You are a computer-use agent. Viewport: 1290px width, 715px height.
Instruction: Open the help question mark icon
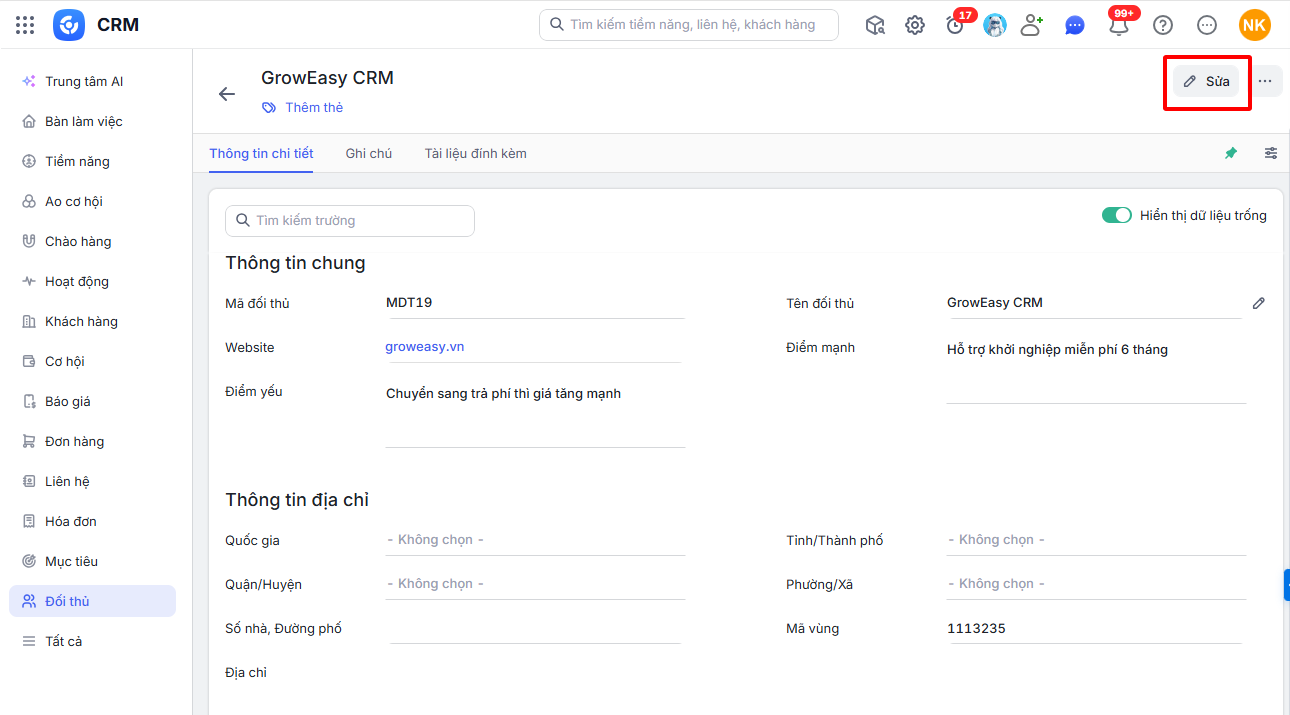tap(1163, 25)
